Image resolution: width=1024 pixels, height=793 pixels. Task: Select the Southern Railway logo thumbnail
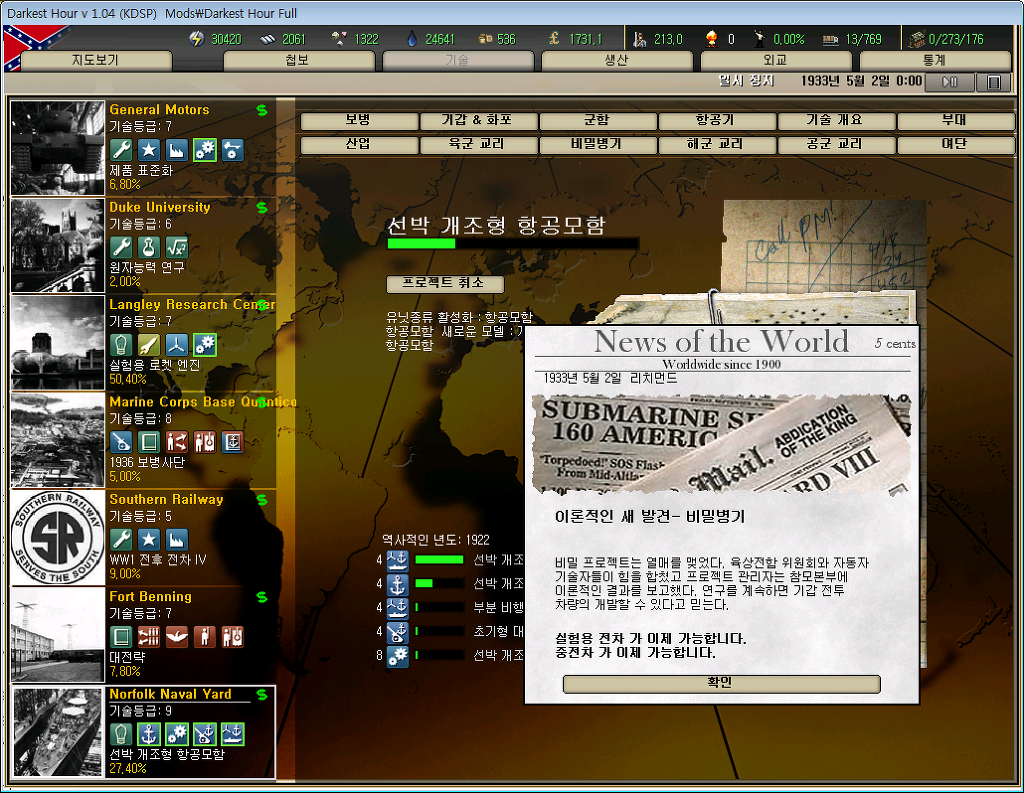57,538
